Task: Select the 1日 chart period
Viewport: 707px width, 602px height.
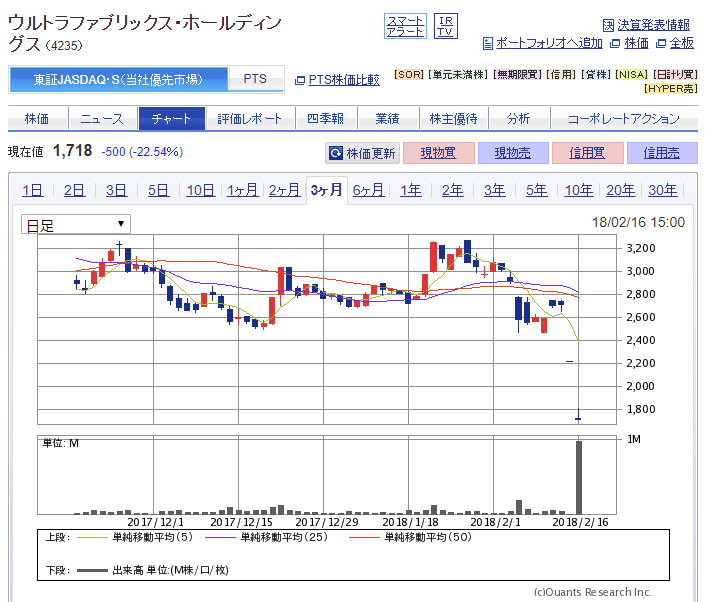Action: click(33, 190)
